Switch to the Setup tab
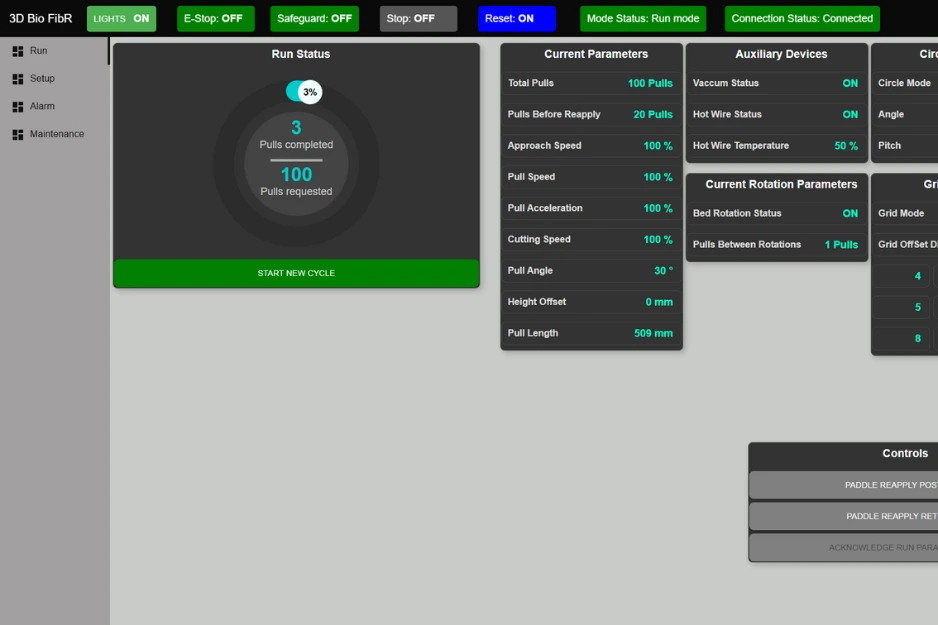Viewport: 938px width, 625px height. 40,78
